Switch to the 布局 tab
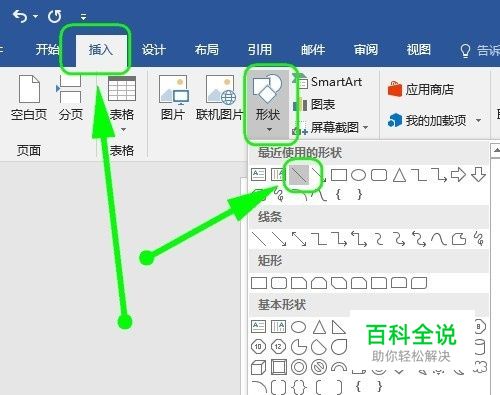 [x=207, y=50]
